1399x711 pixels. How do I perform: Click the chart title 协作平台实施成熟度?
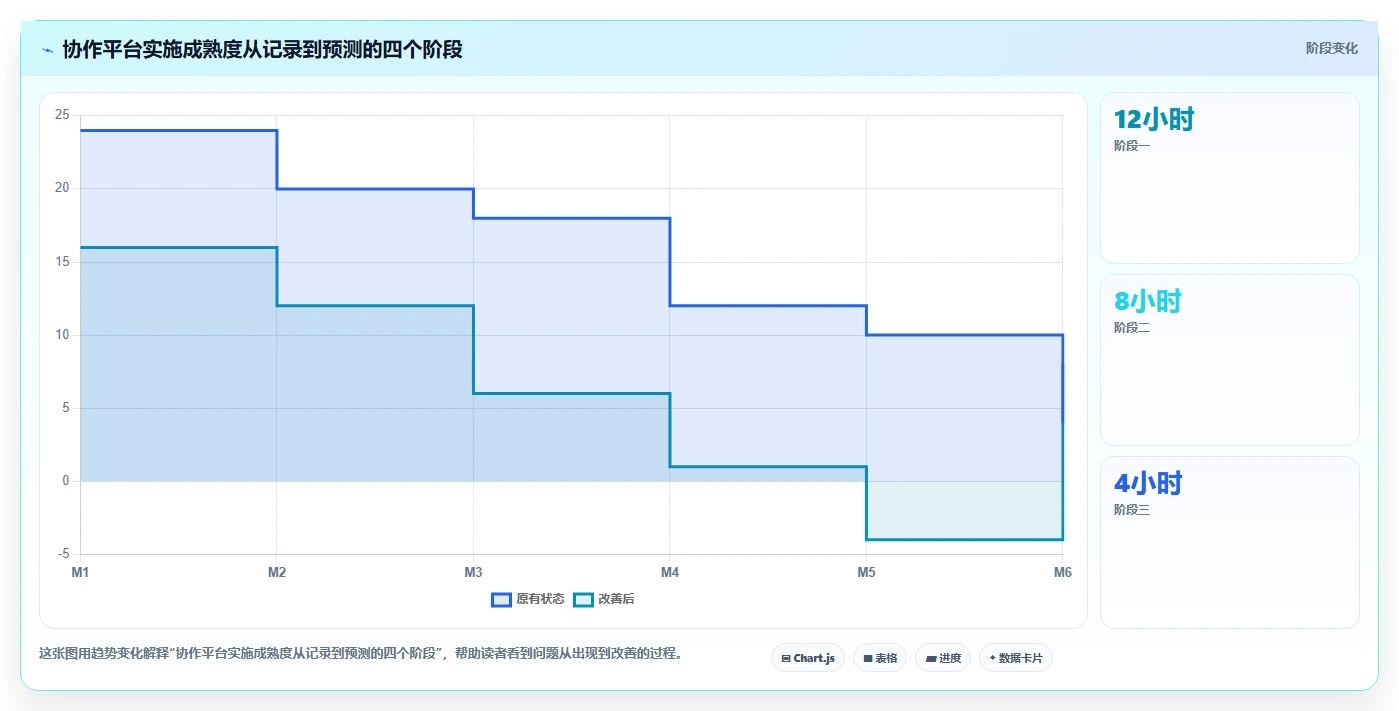[x=262, y=49]
